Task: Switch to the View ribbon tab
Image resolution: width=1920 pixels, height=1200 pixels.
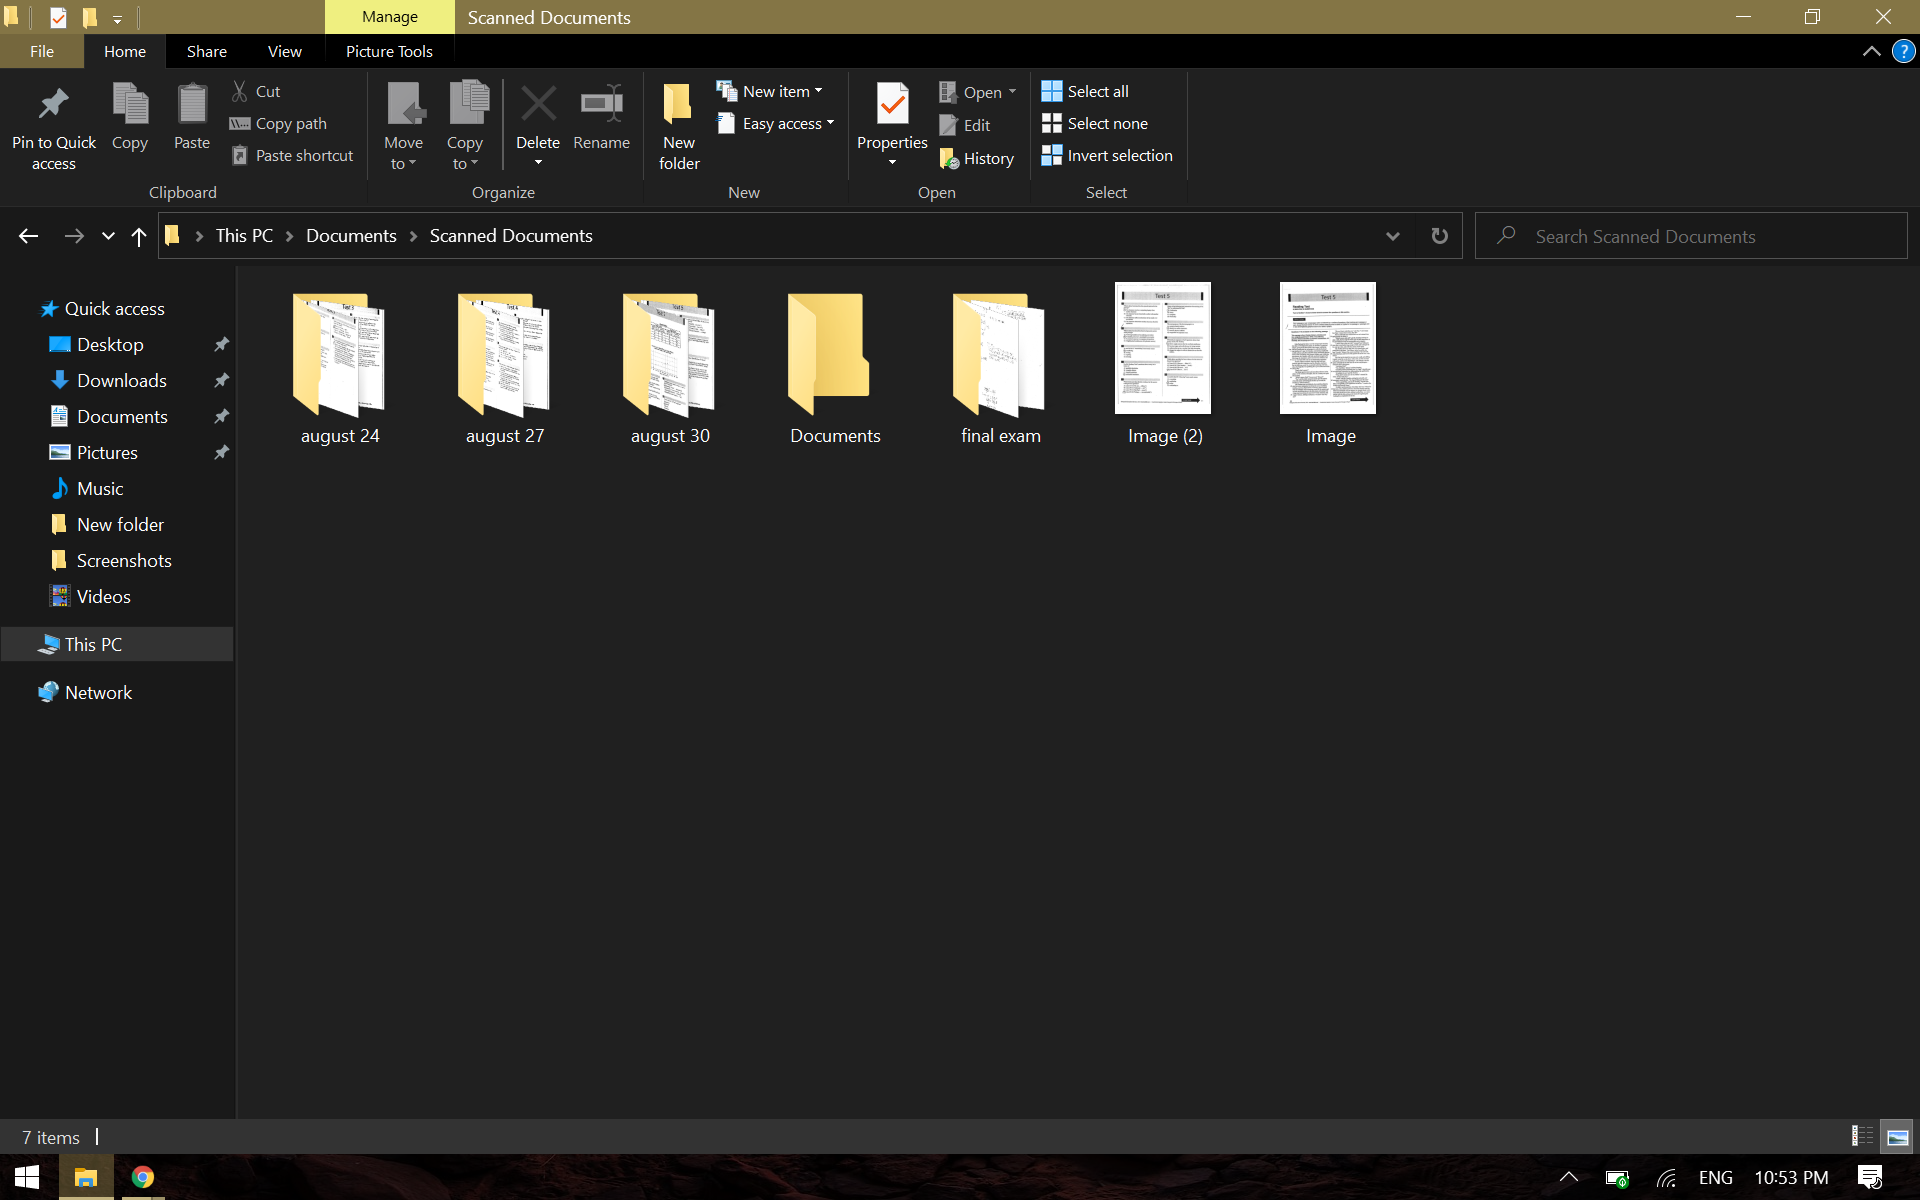Action: tap(285, 51)
